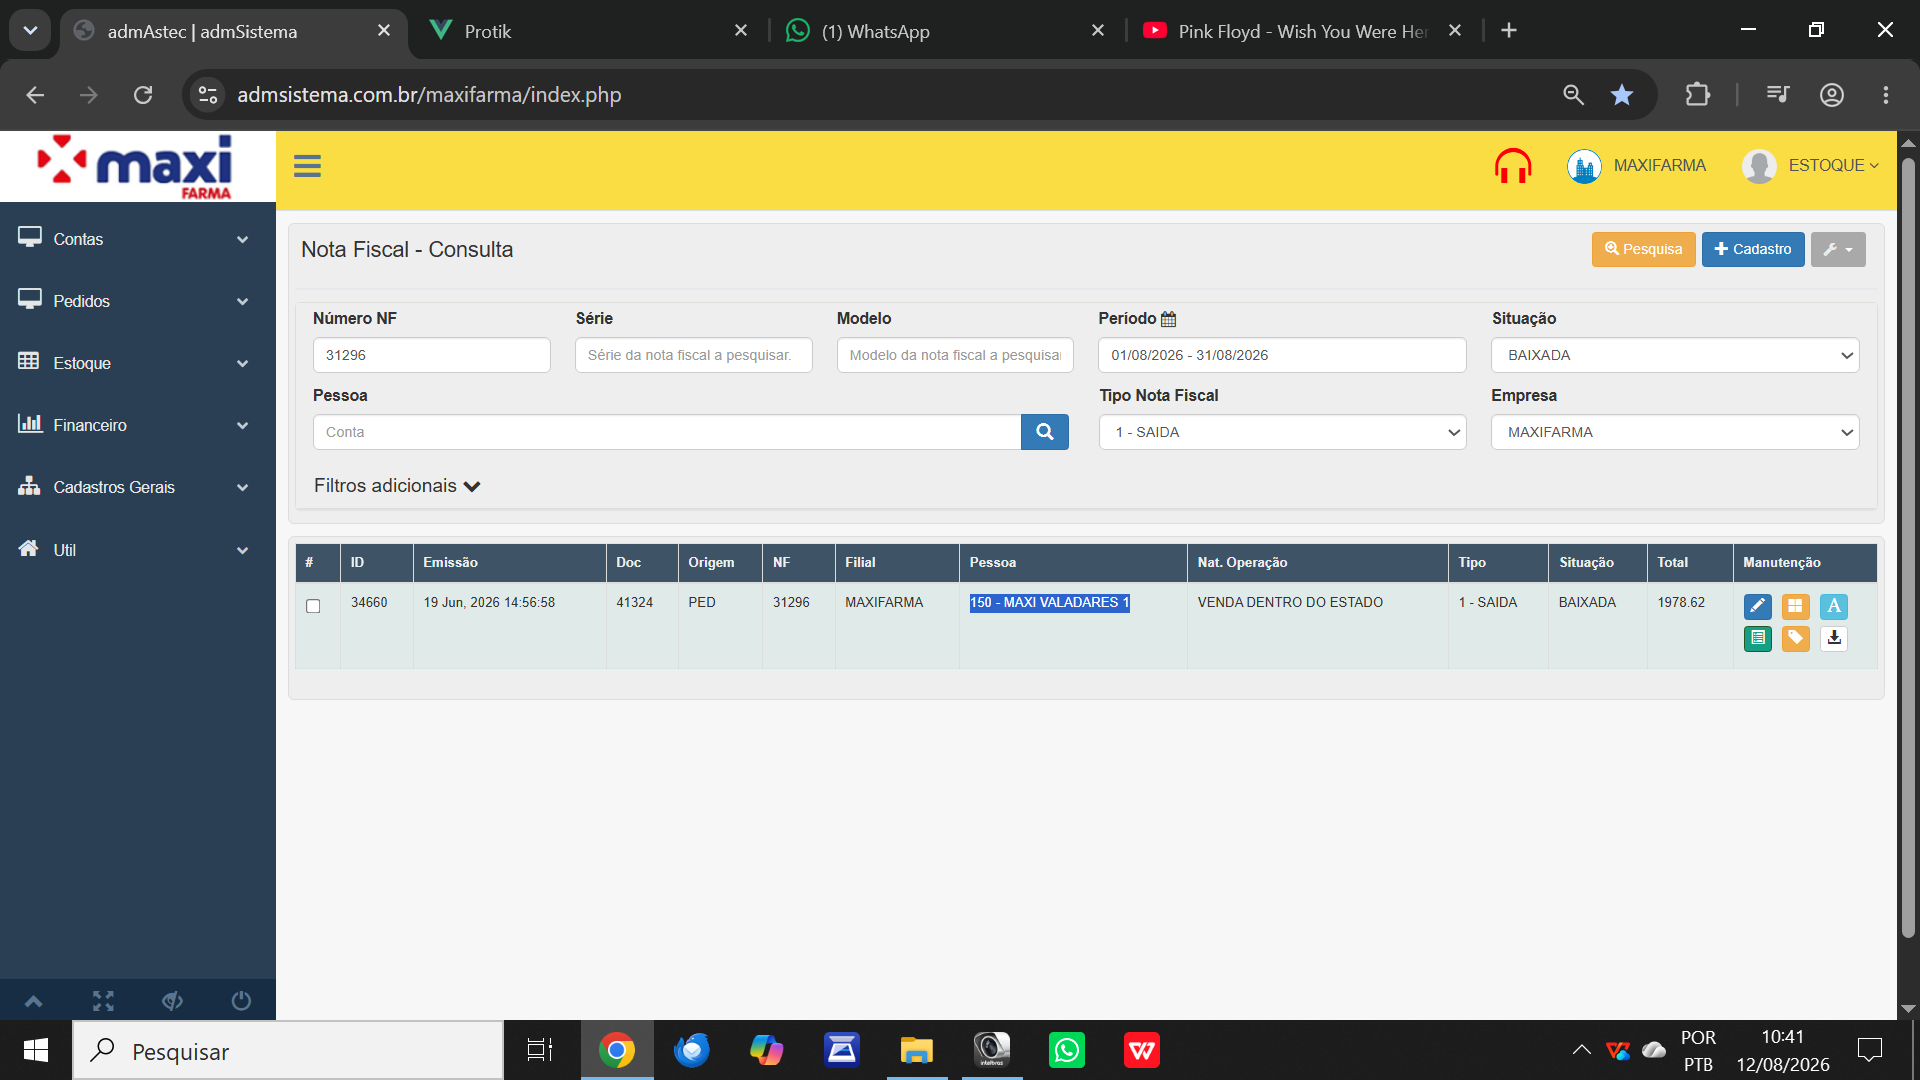The height and width of the screenshot is (1080, 1920).
Task: Click the power logout icon in sidebar footer
Action: coord(241,1001)
